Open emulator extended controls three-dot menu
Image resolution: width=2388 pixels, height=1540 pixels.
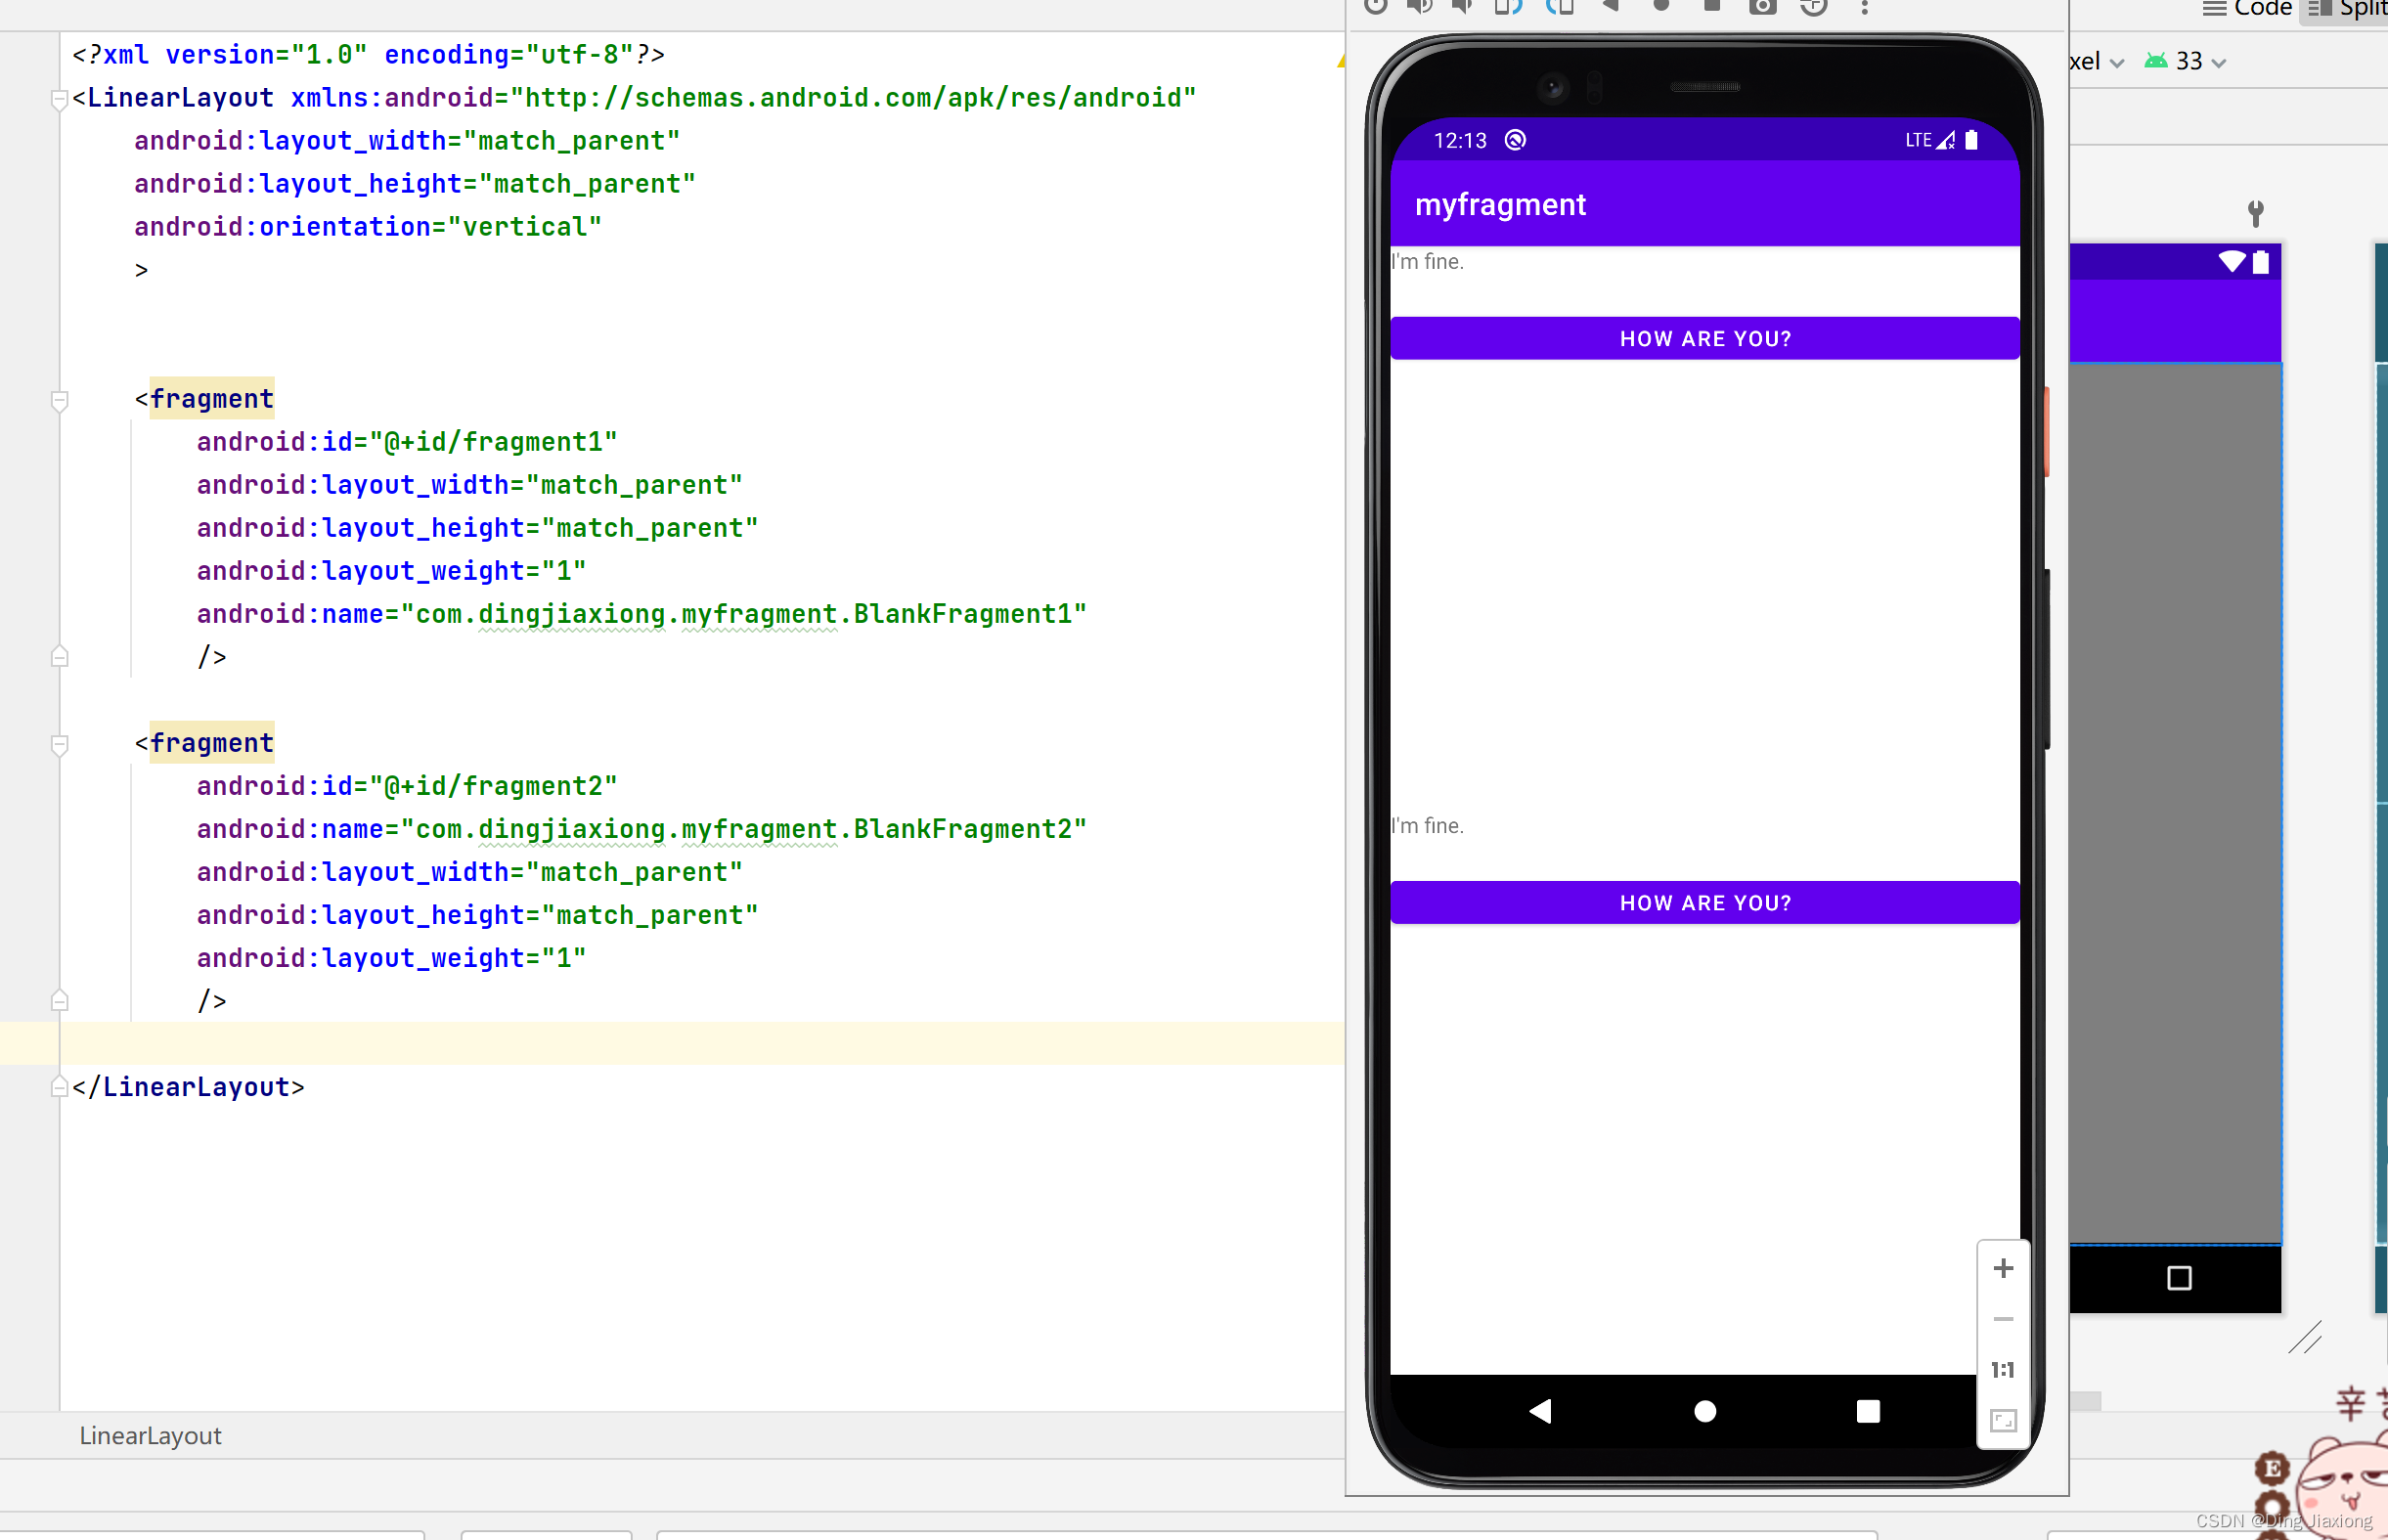[x=1864, y=6]
